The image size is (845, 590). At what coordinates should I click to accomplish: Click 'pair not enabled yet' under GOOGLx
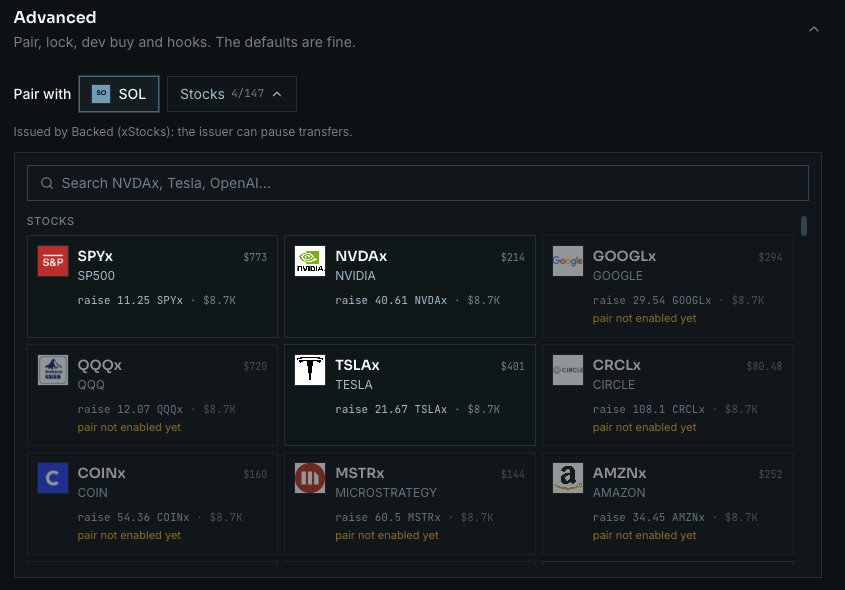[645, 318]
